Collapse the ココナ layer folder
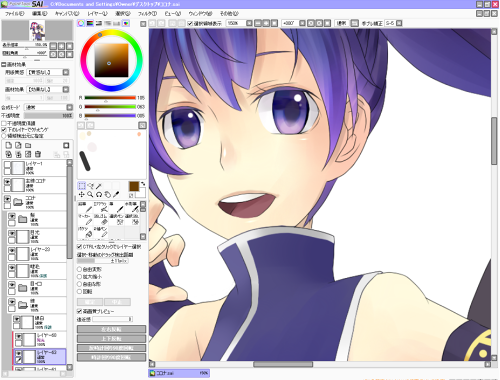The width and height of the screenshot is (500, 380). point(18,202)
